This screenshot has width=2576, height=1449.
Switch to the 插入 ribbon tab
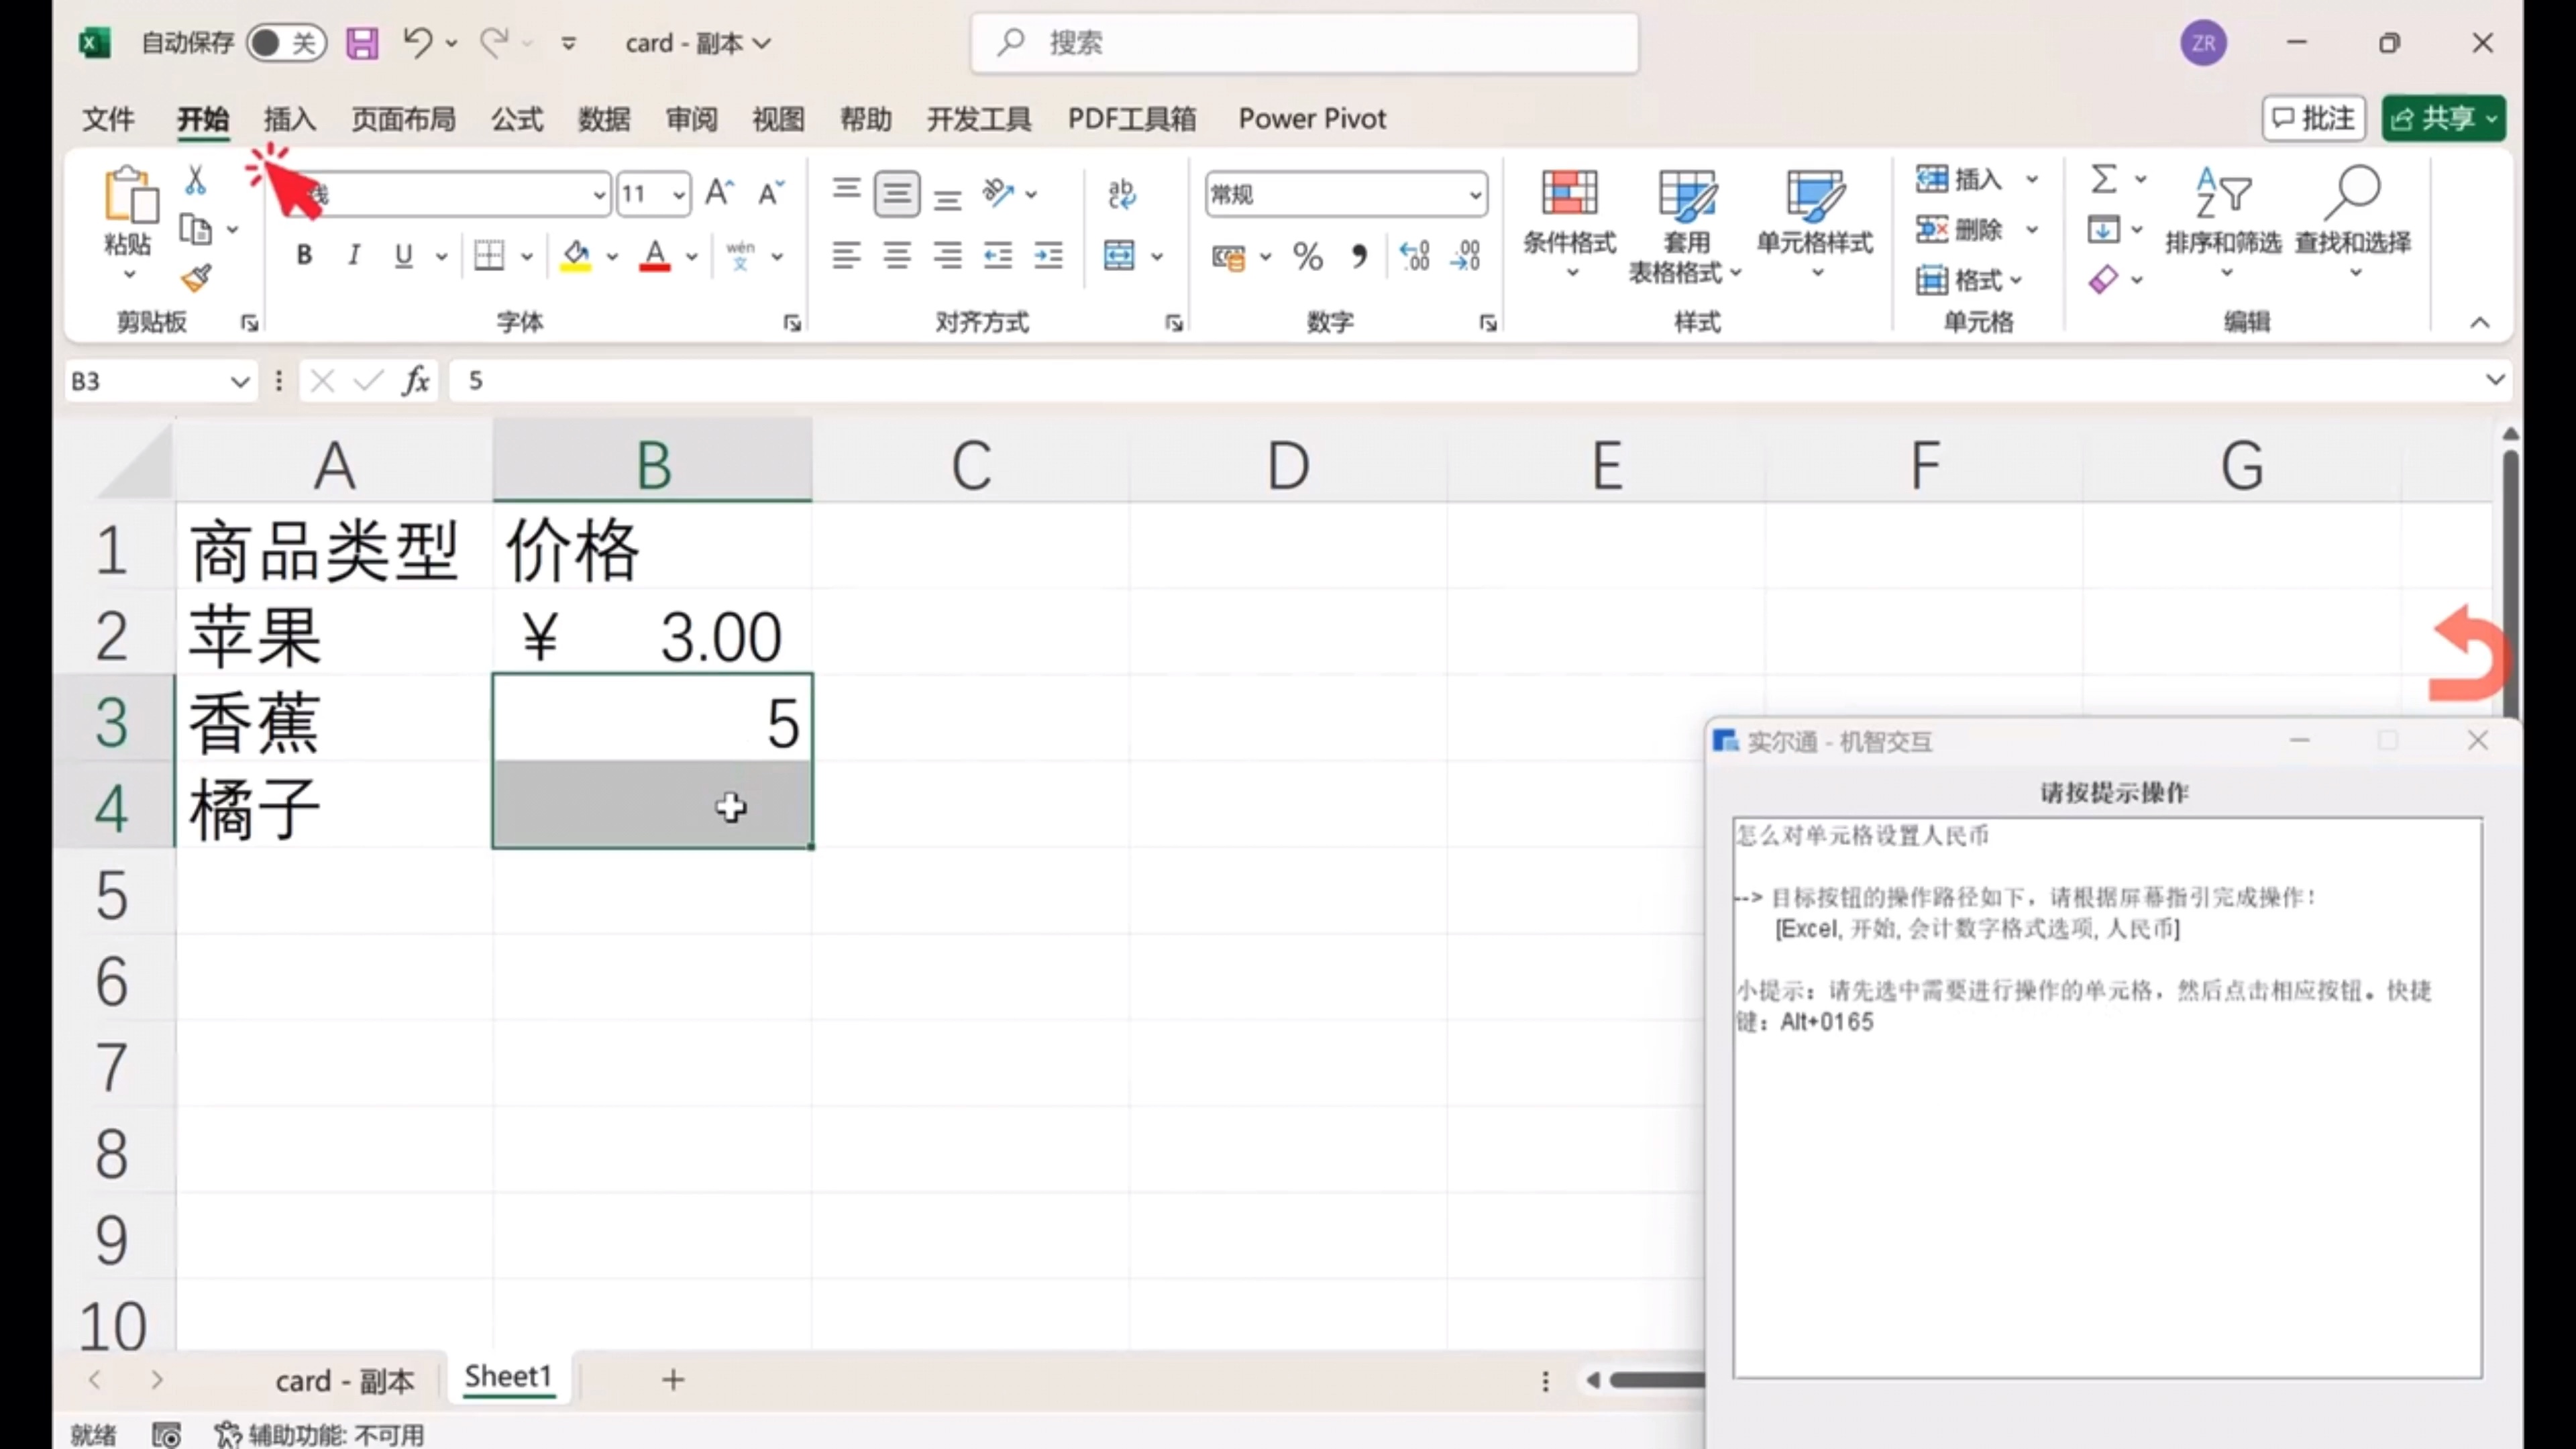(290, 119)
